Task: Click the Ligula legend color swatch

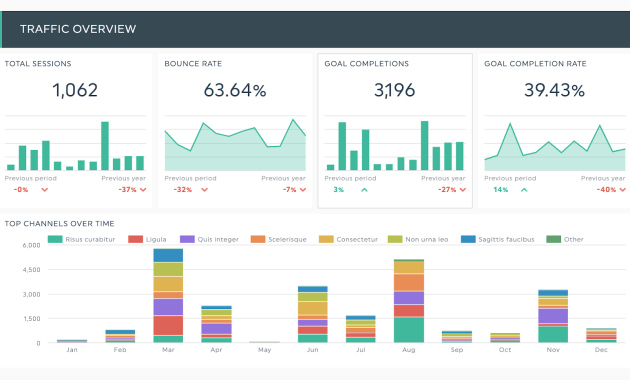Action: [135, 239]
